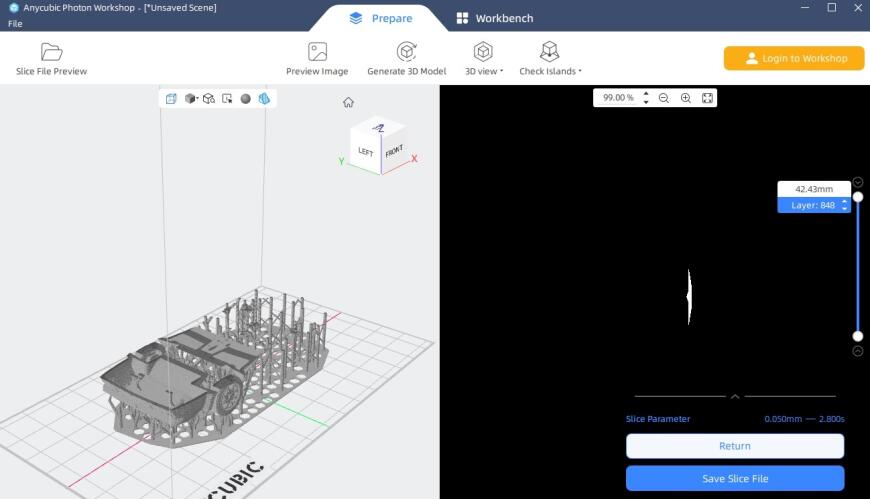Viewport: 870px width, 499px height.
Task: Click the circled chevron above layer slider
Action: tap(858, 182)
